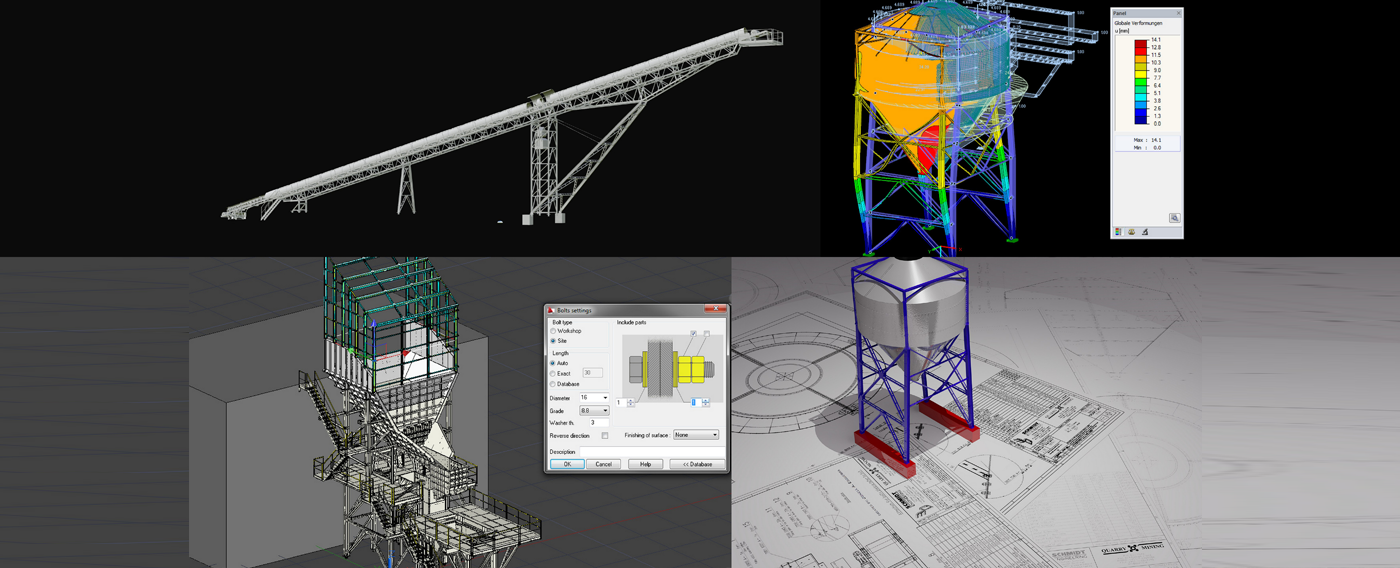This screenshot has height=568, width=1400.
Task: Click the rightmost icon in panel footer
Action: 1145,232
